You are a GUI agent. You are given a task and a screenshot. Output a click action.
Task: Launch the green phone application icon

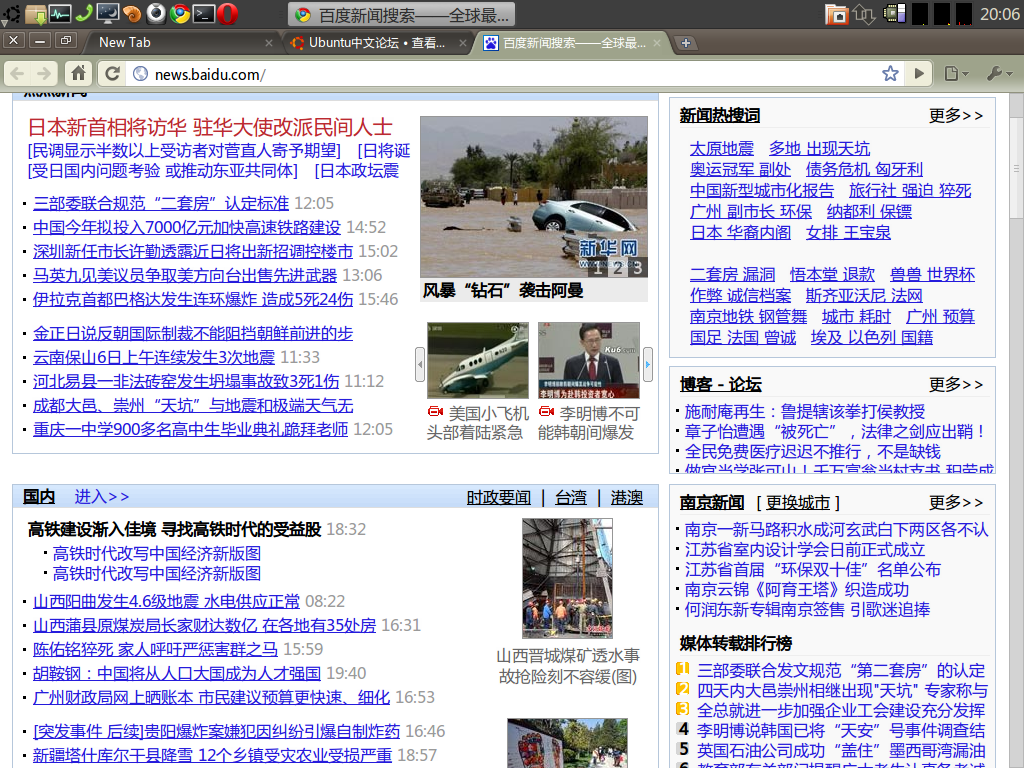[84, 14]
